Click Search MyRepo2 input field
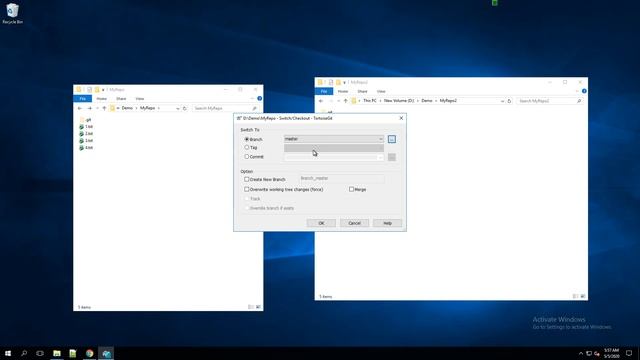Viewport: 640px width, 360px height. coord(549,101)
